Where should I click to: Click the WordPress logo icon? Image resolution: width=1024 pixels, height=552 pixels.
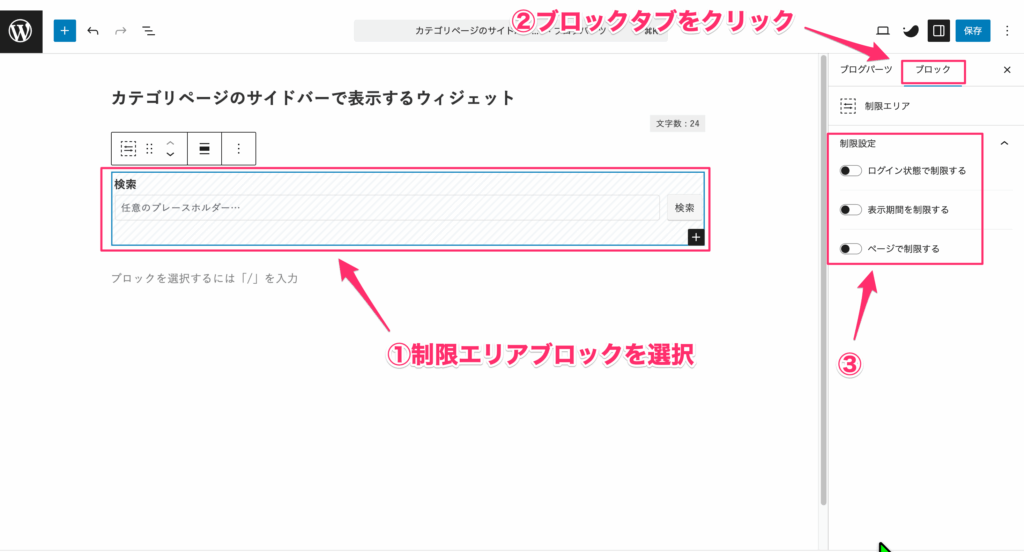tap(21, 31)
